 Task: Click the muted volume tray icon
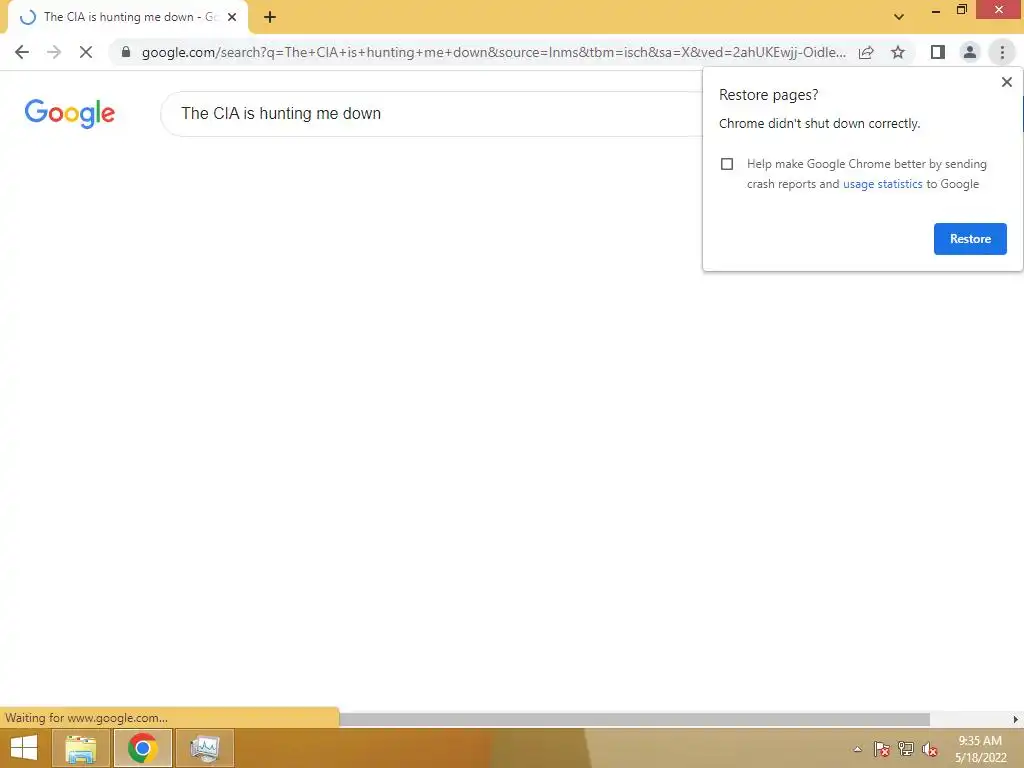(930, 749)
